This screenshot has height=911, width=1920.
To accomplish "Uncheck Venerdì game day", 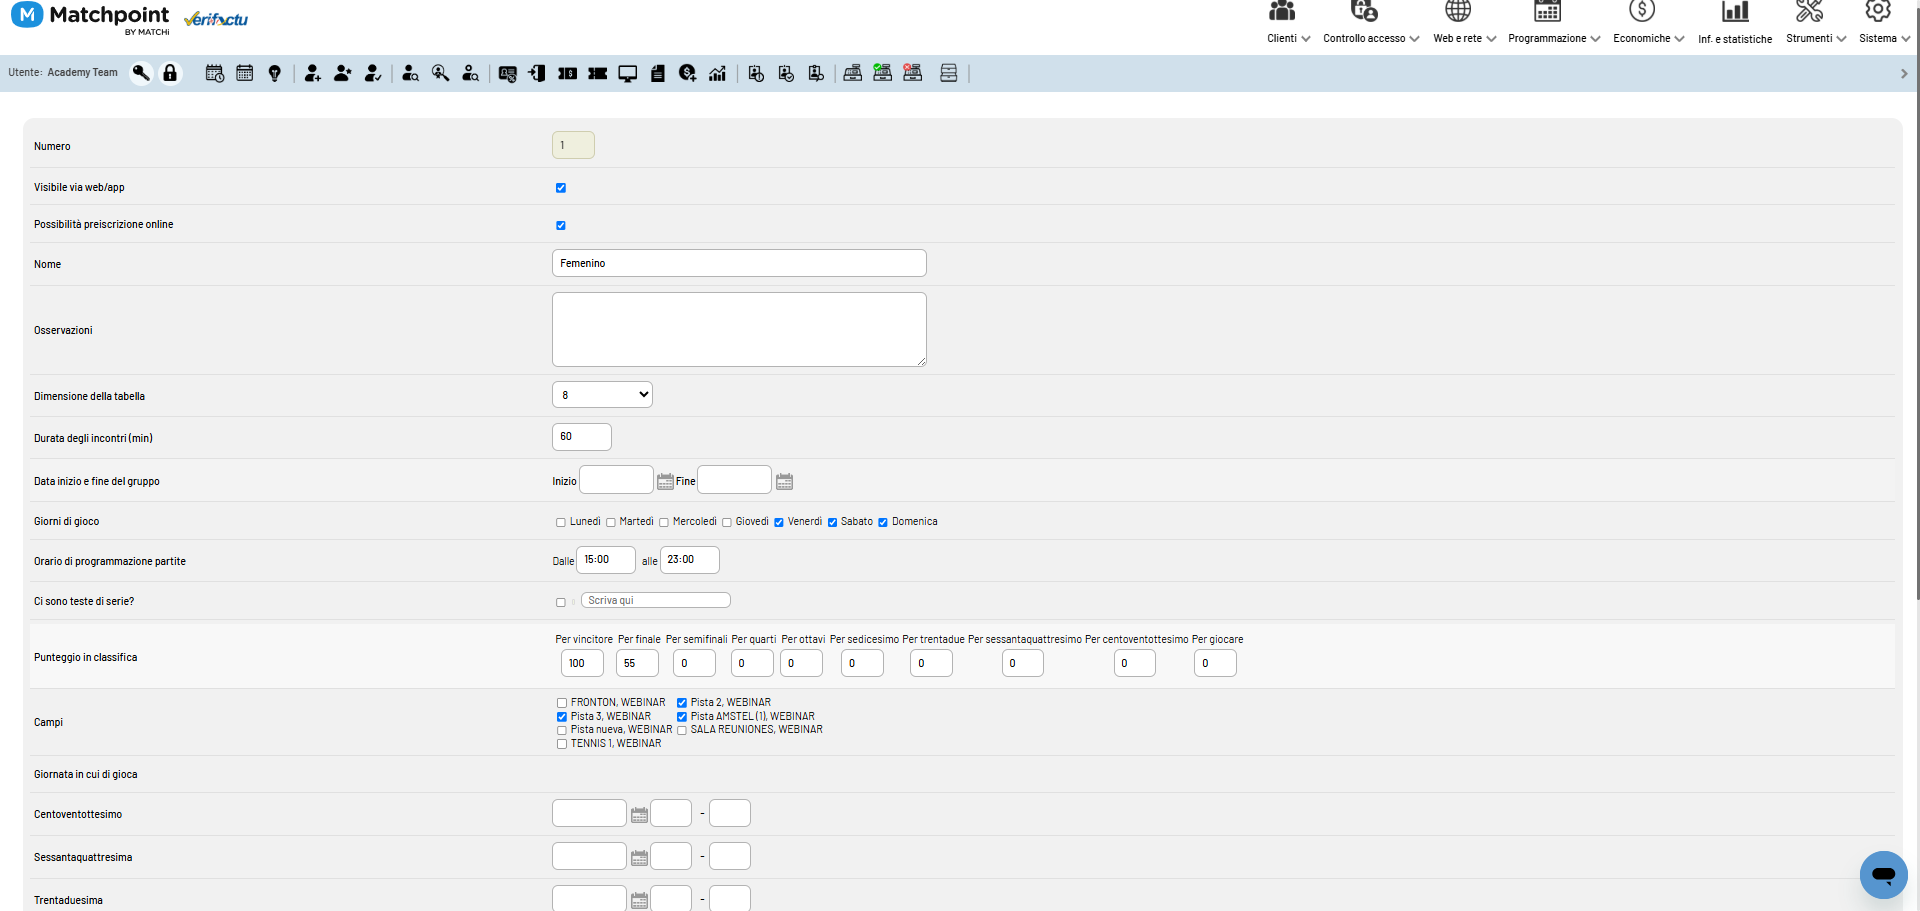I will click(x=779, y=522).
